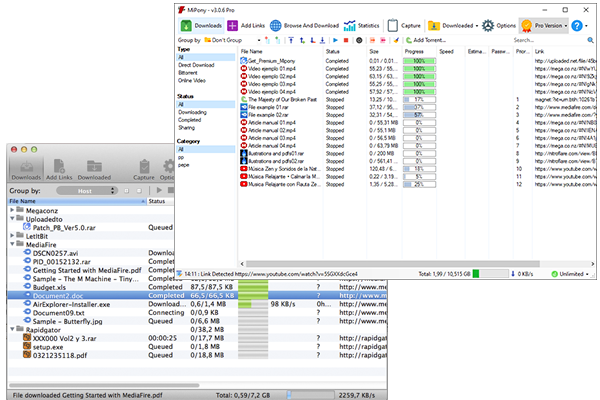
Task: Click the Move to top arrow icon
Action: tap(291, 40)
